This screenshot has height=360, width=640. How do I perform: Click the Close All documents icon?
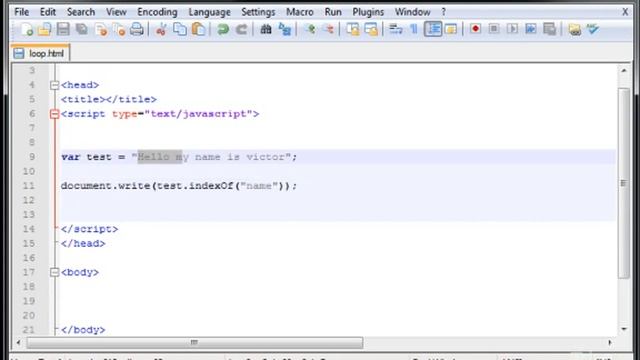119,29
